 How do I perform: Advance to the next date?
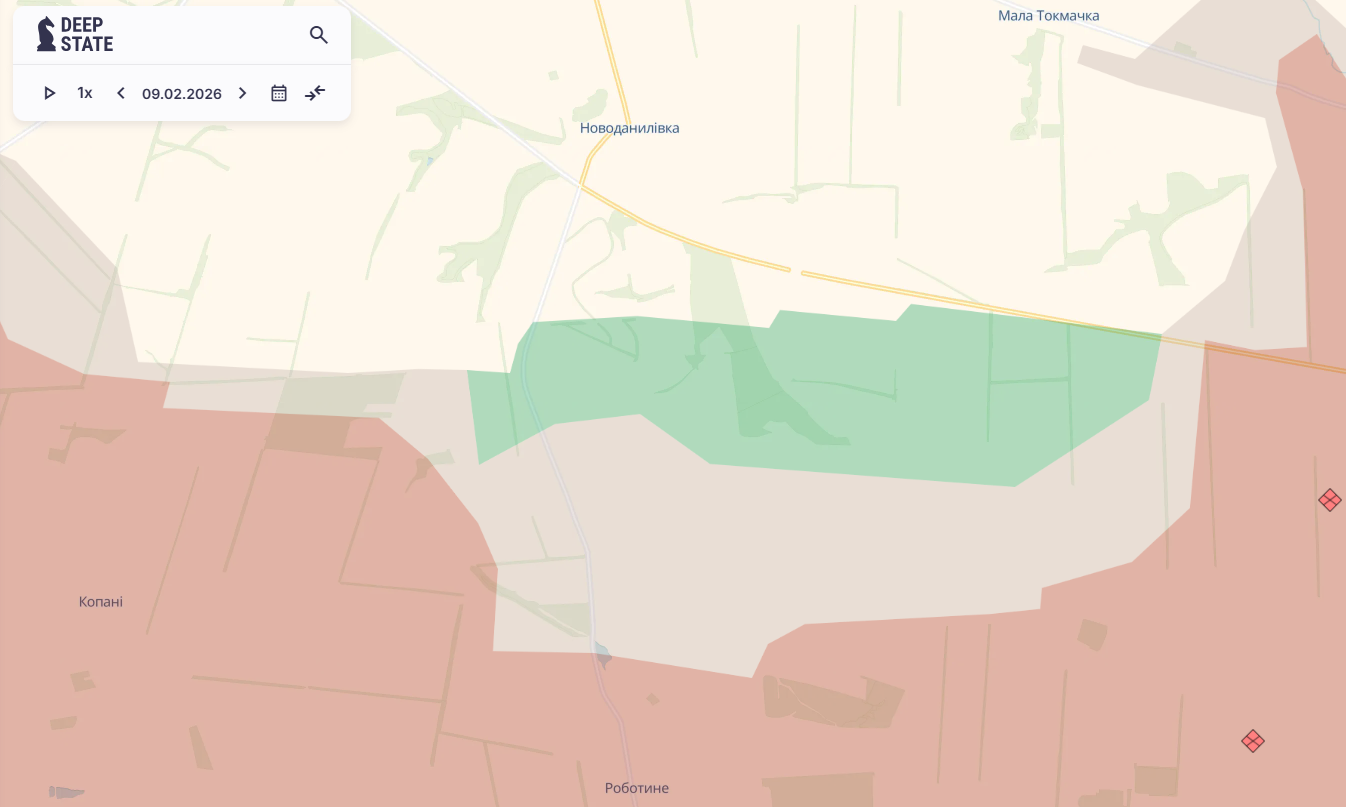(x=242, y=93)
